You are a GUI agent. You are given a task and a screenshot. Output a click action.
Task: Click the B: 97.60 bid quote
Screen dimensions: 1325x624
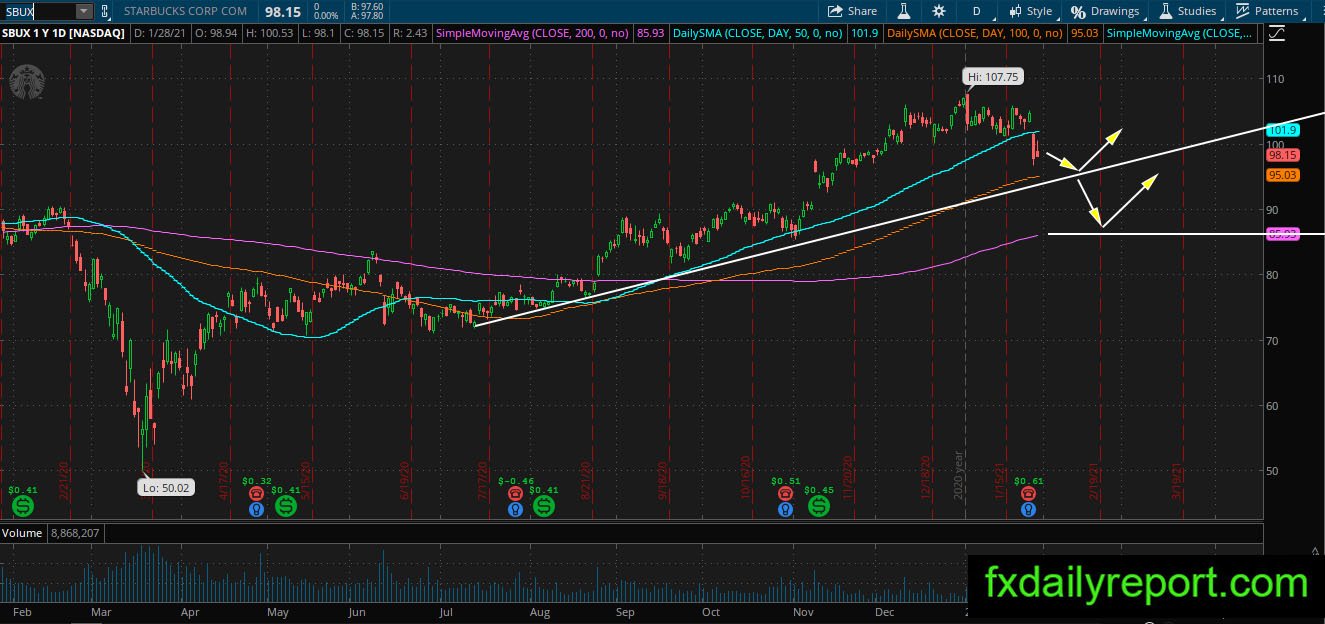tap(369, 7)
